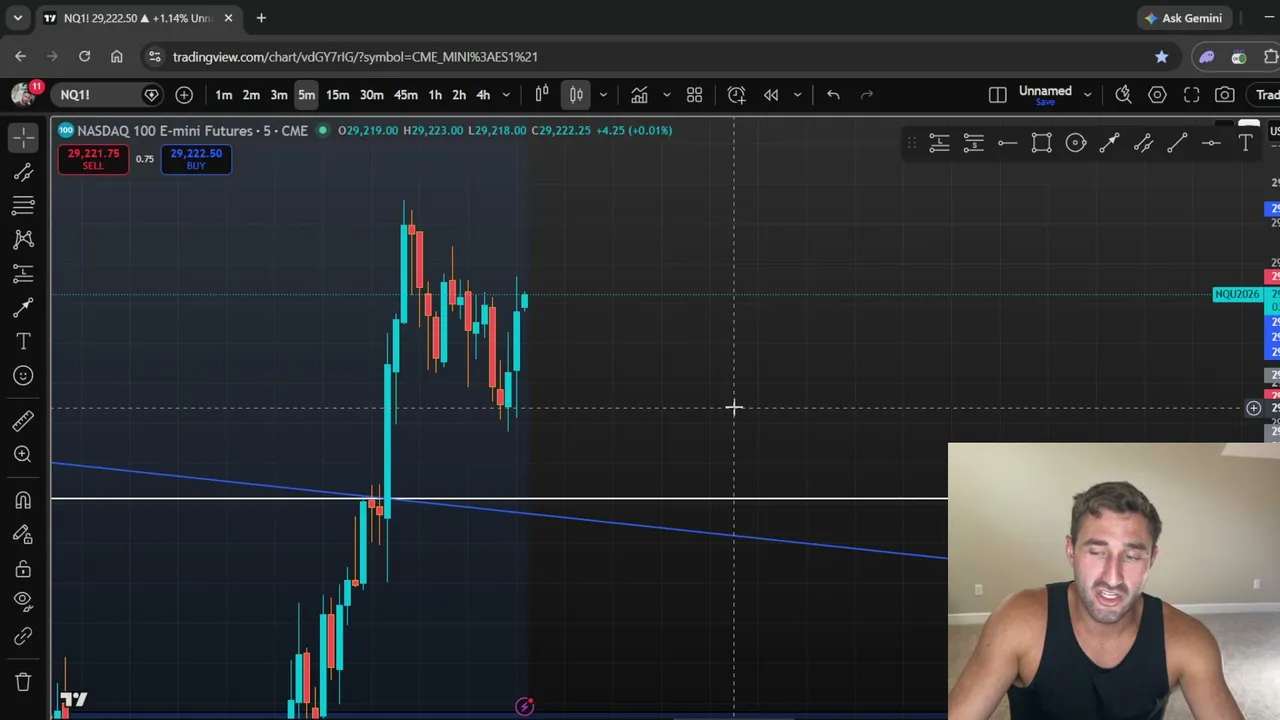Viewport: 1280px width, 720px height.
Task: Enter fullscreen chart mode
Action: click(1191, 95)
